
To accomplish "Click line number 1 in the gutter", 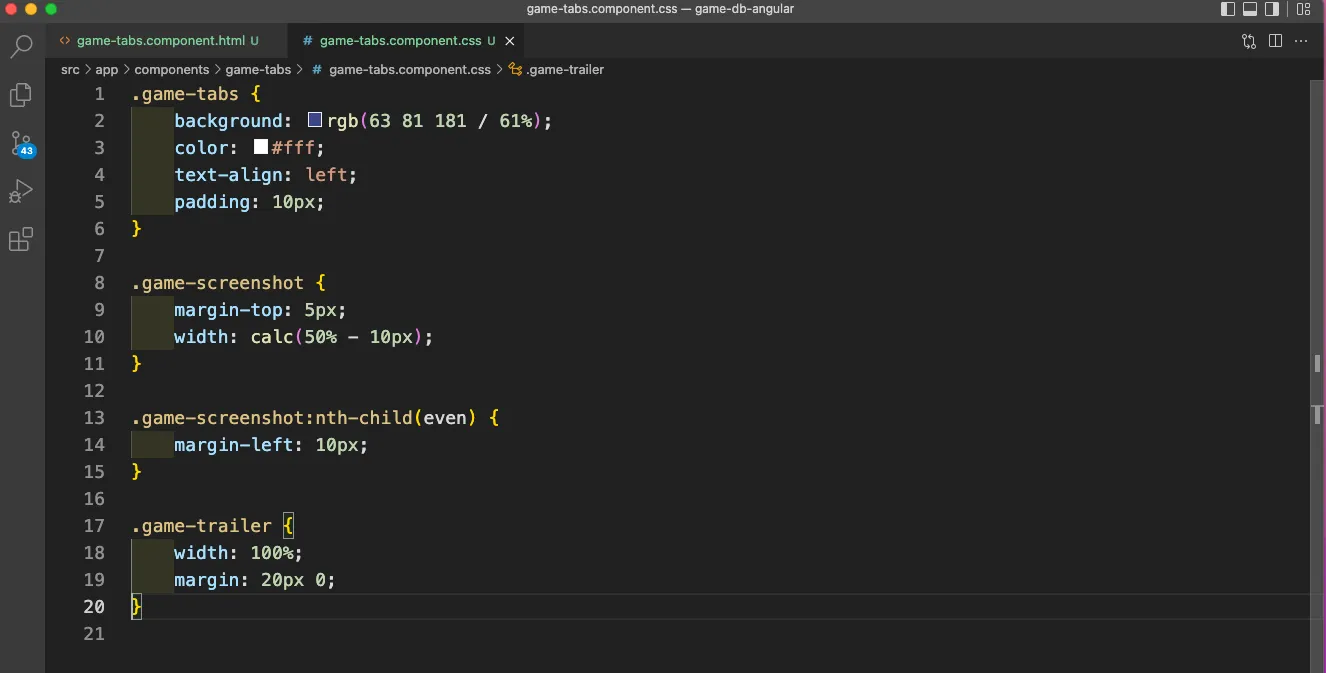I will pos(99,94).
